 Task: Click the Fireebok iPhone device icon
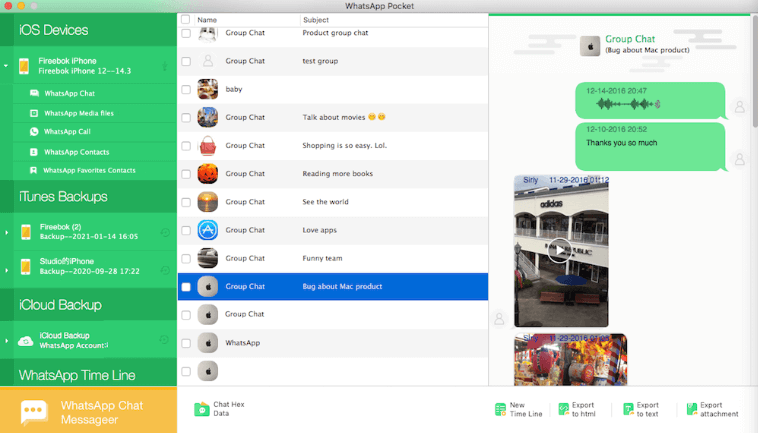[x=24, y=66]
